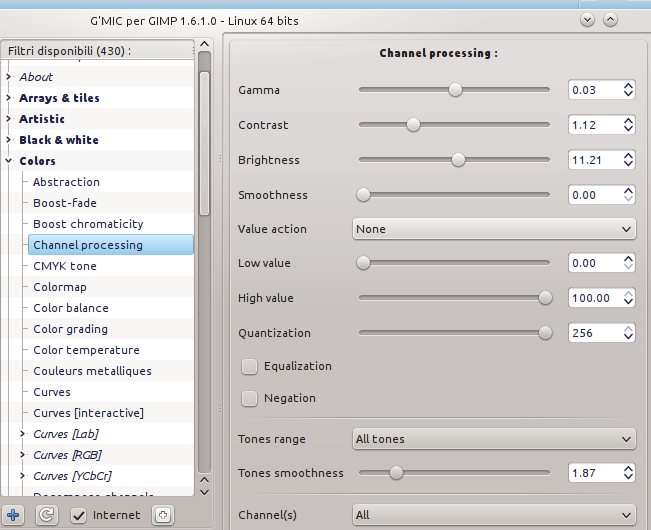Adjust Contrast using its spinner arrows

629,125
